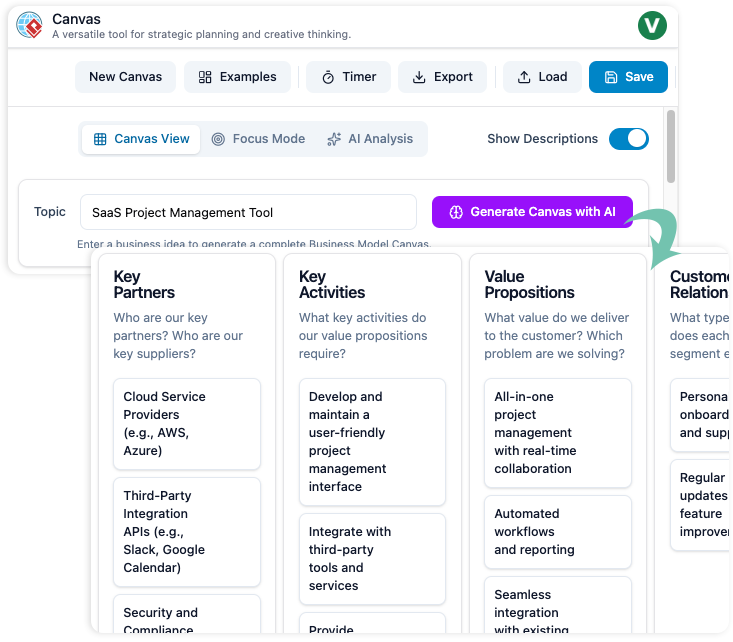This screenshot has height=642, width=733.
Task: Select the Automated workflows and reporting card
Action: [557, 531]
